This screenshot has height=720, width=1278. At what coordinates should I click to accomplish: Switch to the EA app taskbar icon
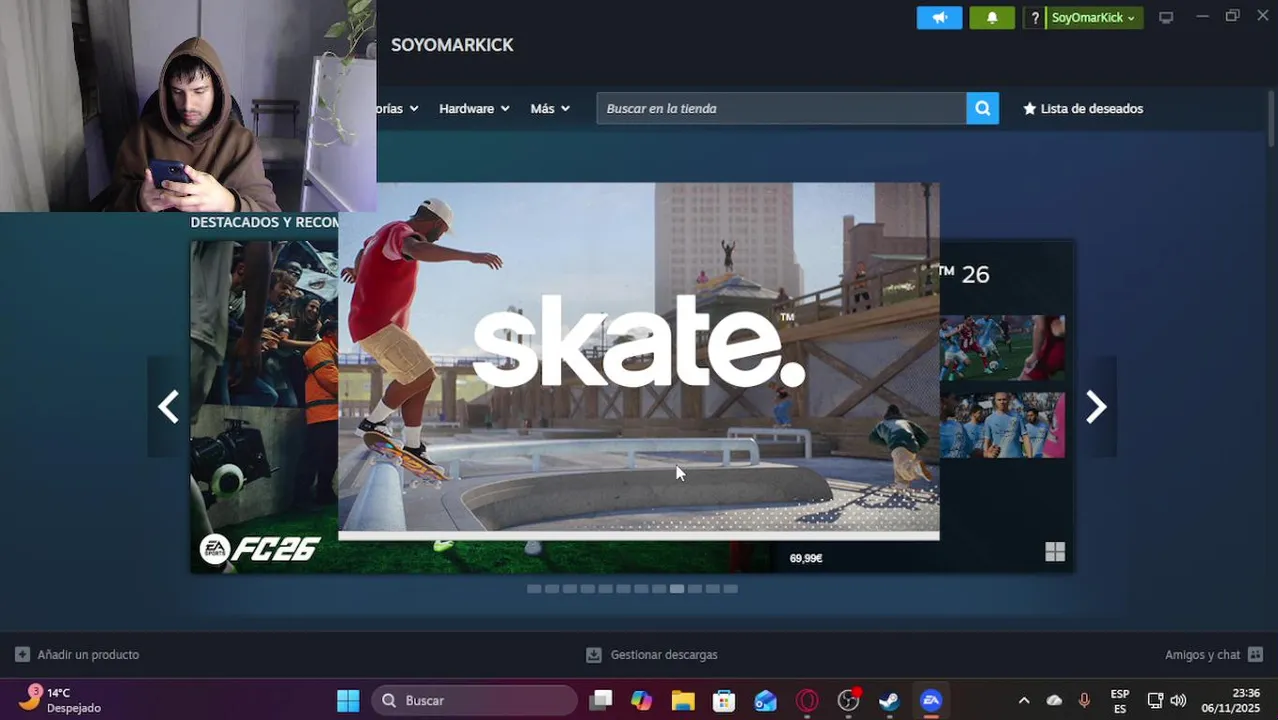(931, 701)
